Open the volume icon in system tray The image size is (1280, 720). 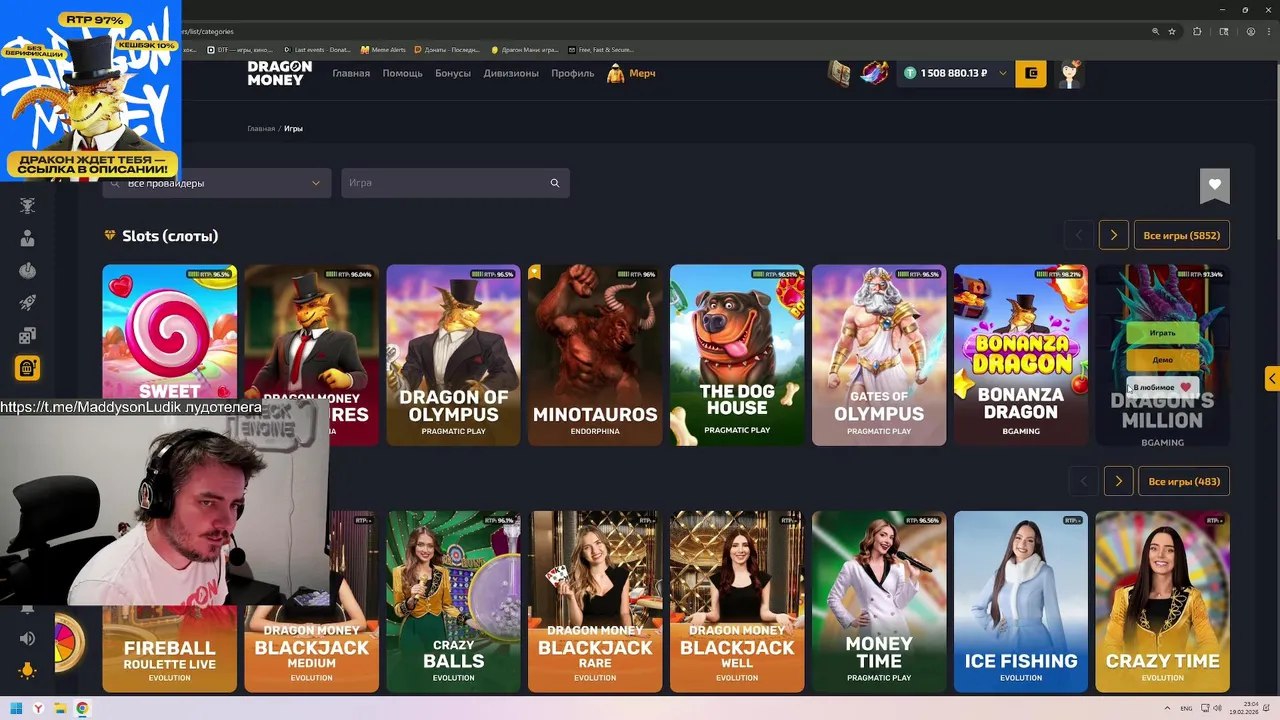click(x=1216, y=709)
